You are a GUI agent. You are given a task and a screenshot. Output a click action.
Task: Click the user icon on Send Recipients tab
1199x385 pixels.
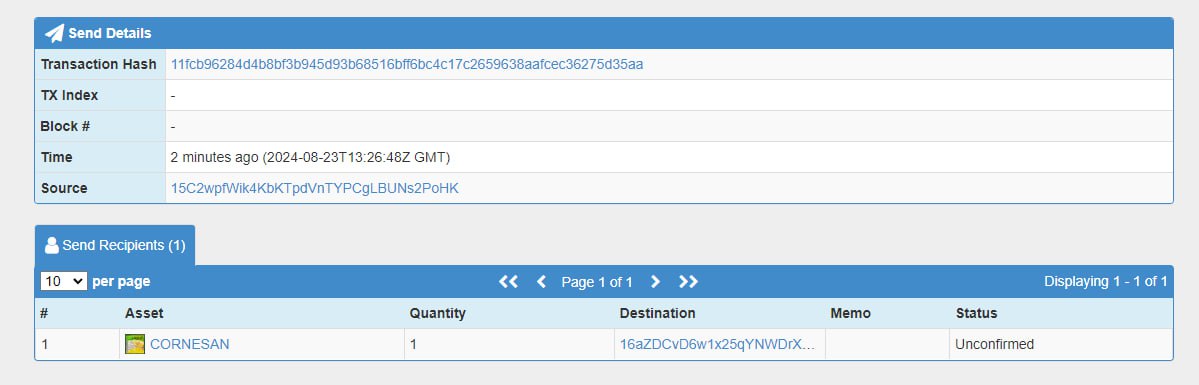pyautogui.click(x=51, y=246)
